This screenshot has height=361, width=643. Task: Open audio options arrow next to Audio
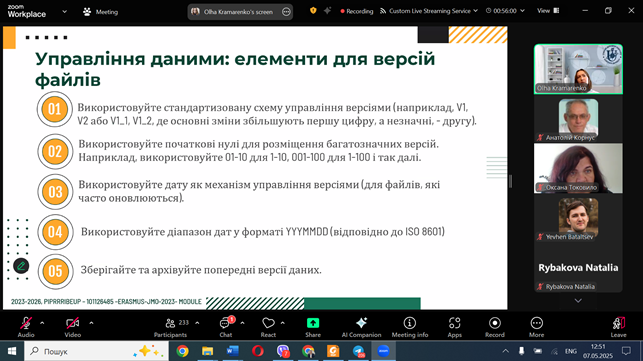click(x=42, y=323)
